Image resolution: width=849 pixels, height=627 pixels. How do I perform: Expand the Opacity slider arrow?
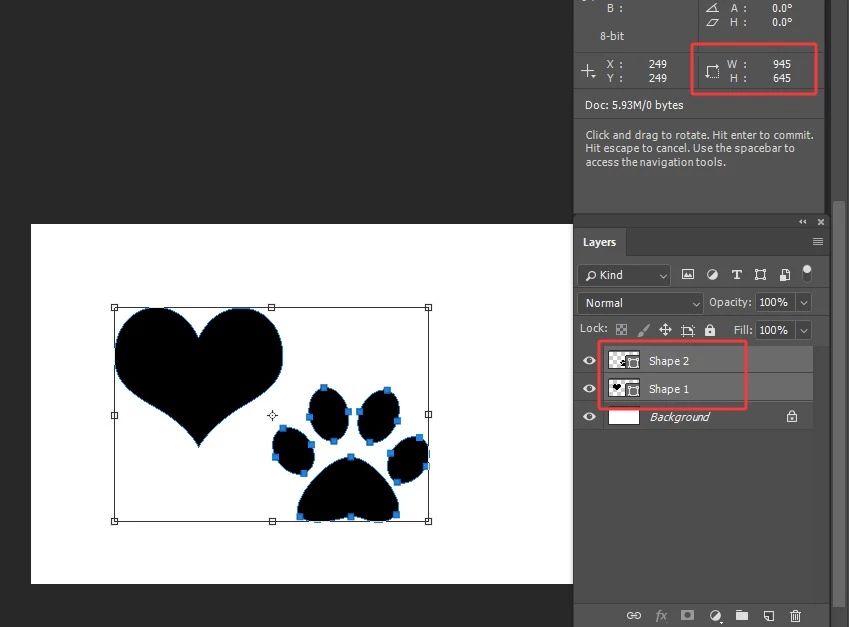point(804,303)
